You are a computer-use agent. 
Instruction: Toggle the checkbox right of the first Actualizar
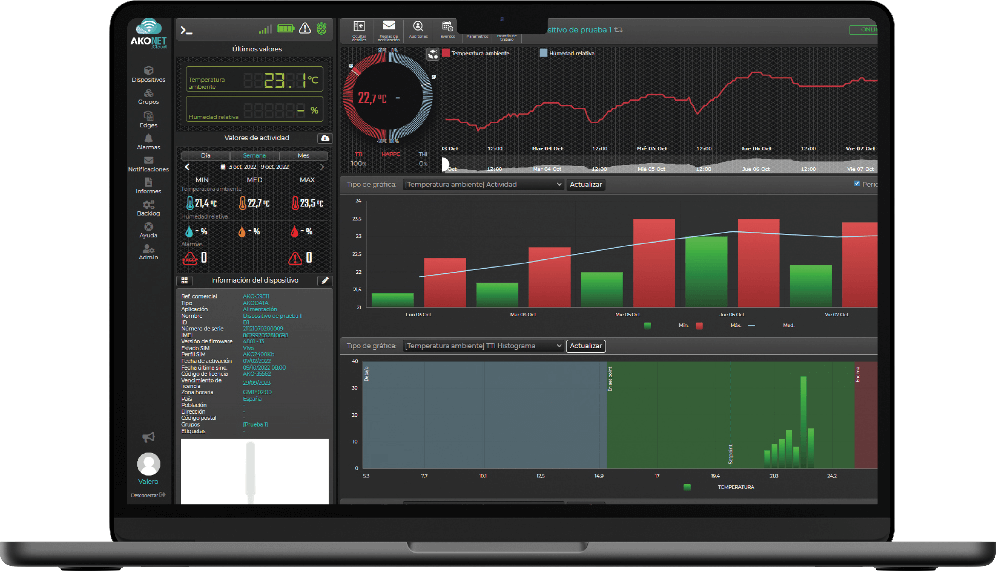[x=857, y=184]
